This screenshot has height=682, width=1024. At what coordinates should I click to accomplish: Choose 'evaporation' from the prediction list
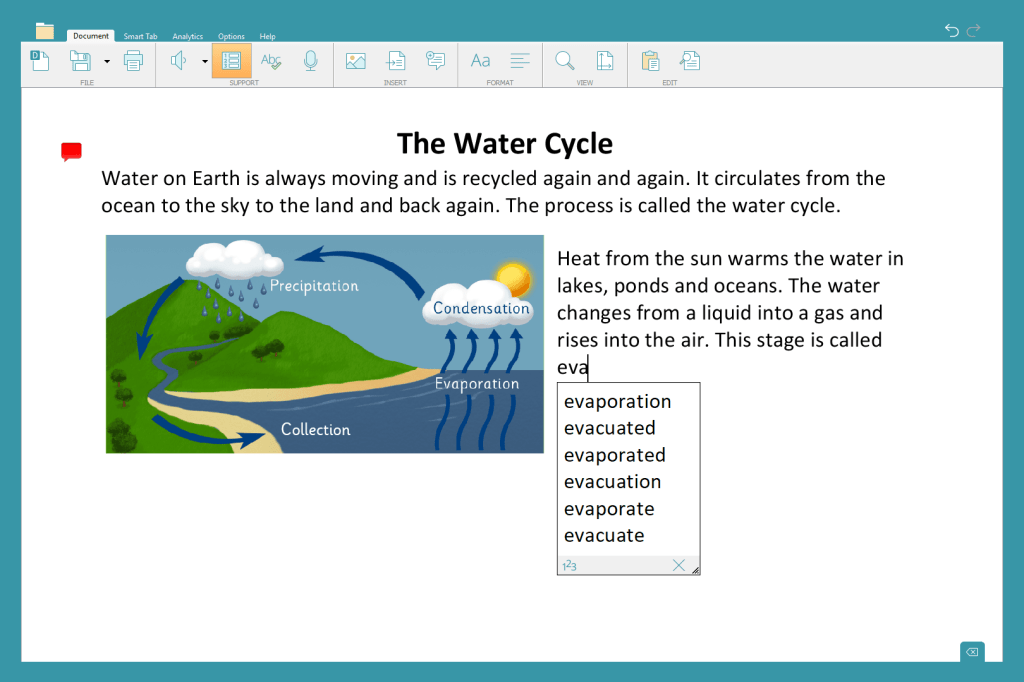point(617,402)
